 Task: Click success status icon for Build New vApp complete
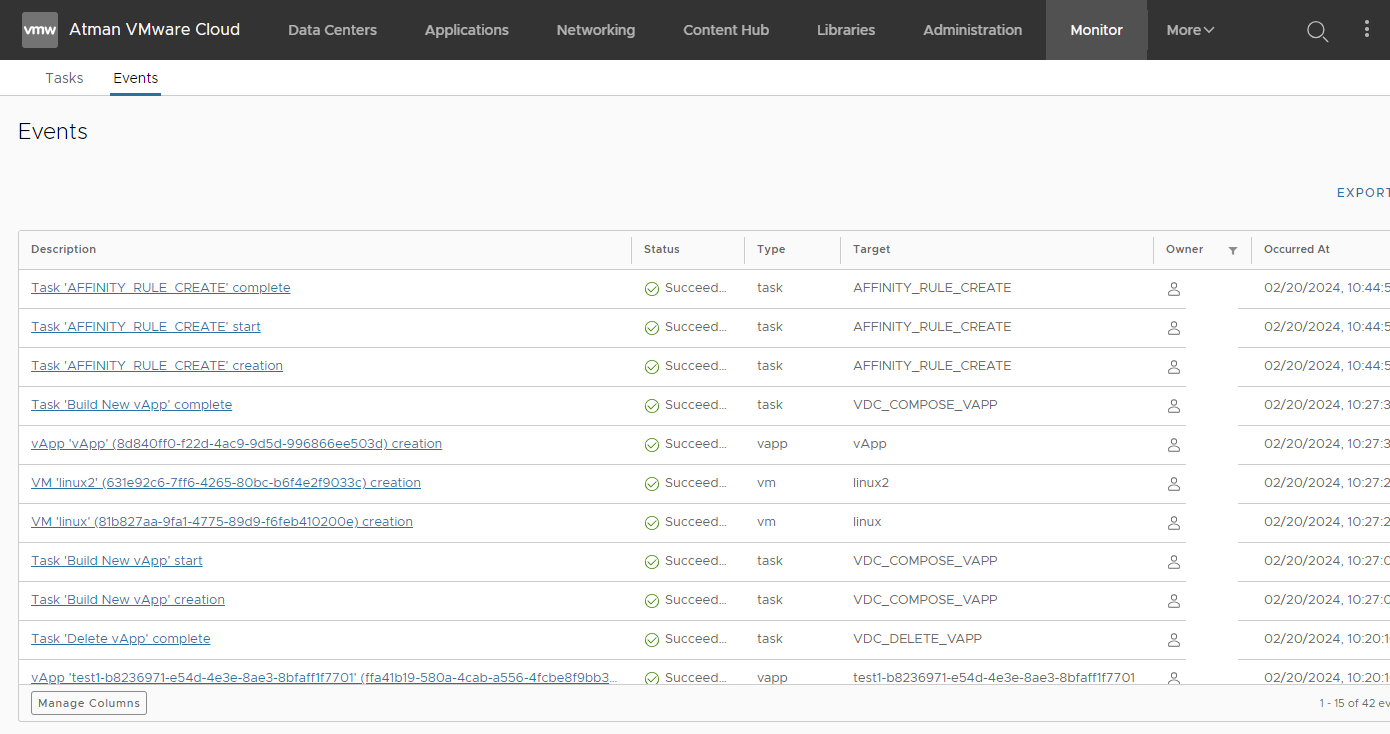click(x=652, y=406)
